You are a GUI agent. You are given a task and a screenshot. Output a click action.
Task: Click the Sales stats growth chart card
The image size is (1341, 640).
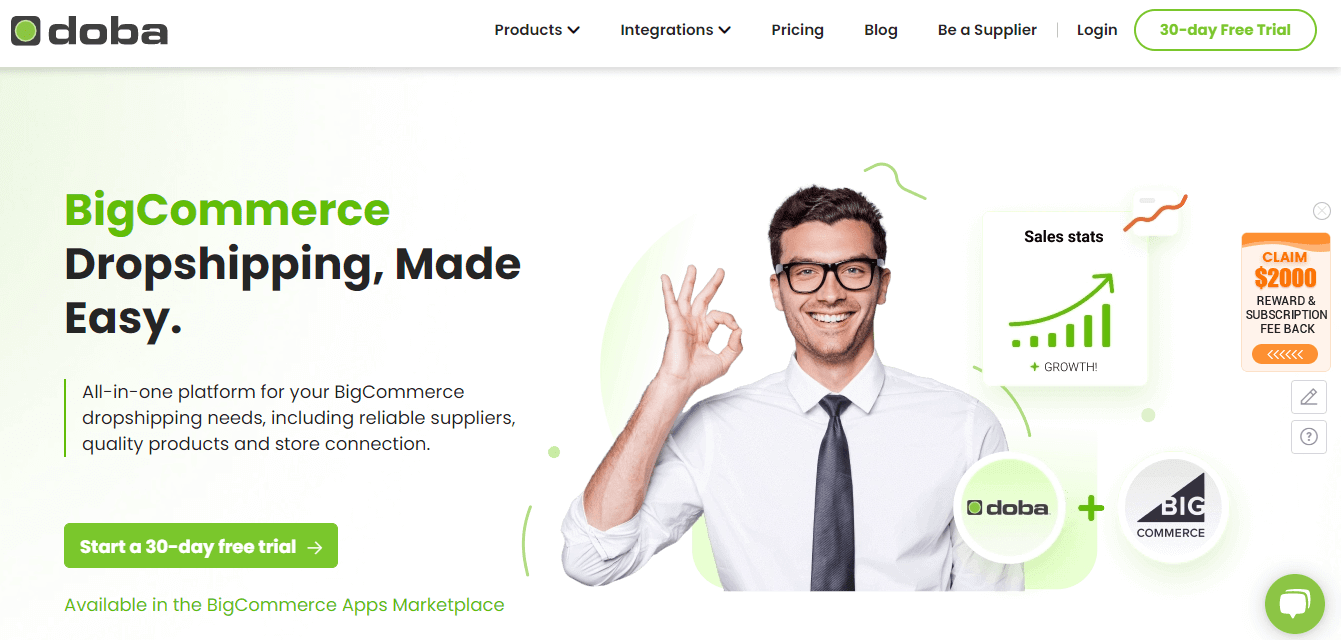click(1064, 298)
